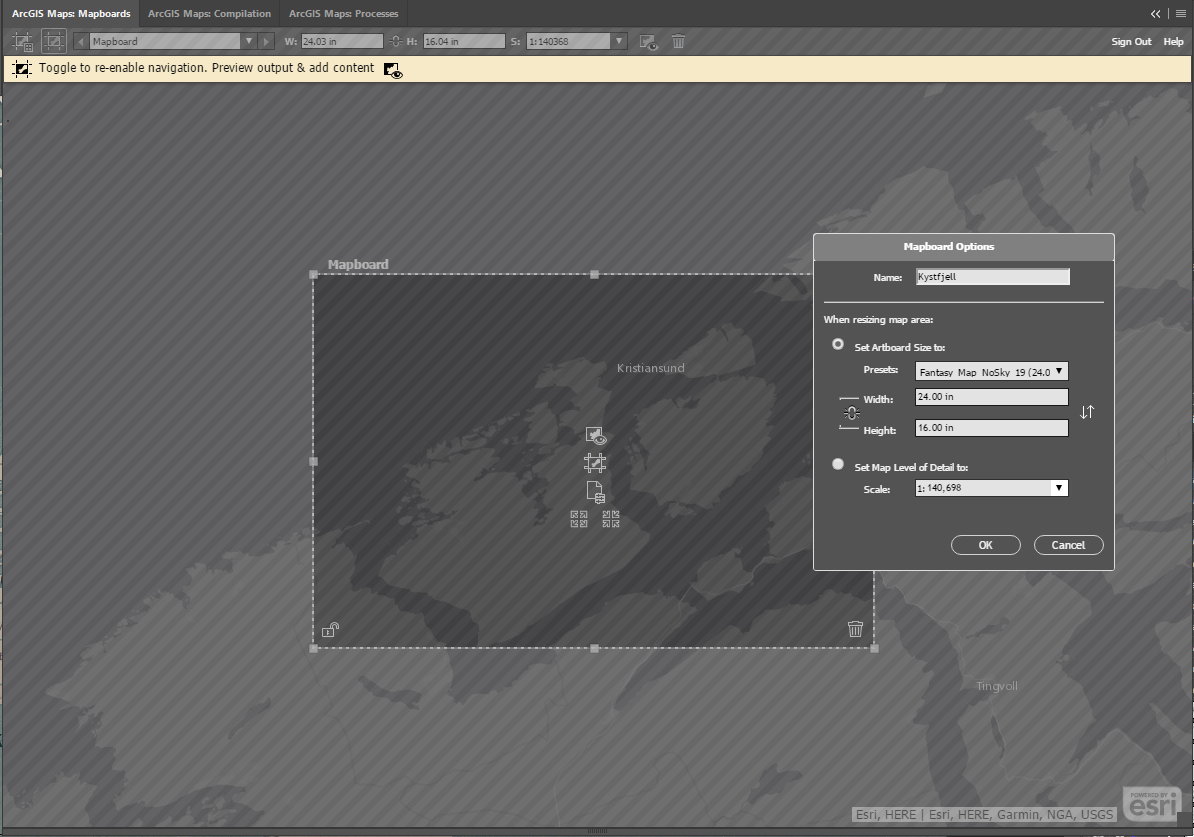The width and height of the screenshot is (1194, 837).
Task: Click Sign Out
Action: 1131,41
